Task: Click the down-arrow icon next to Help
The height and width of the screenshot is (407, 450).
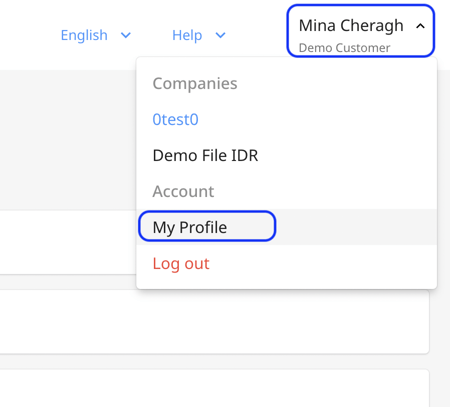Action: (220, 35)
